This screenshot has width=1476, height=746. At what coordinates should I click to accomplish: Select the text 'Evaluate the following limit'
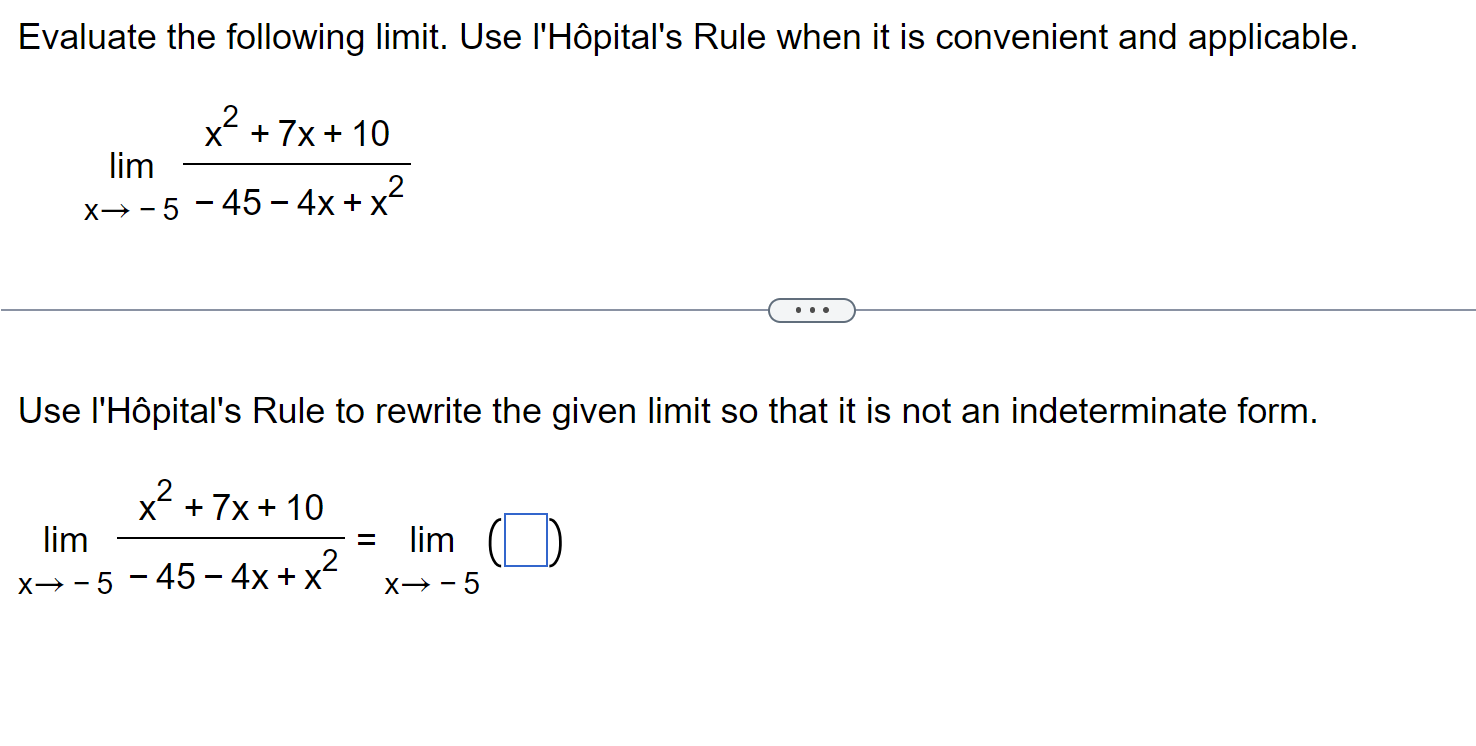coord(200,37)
